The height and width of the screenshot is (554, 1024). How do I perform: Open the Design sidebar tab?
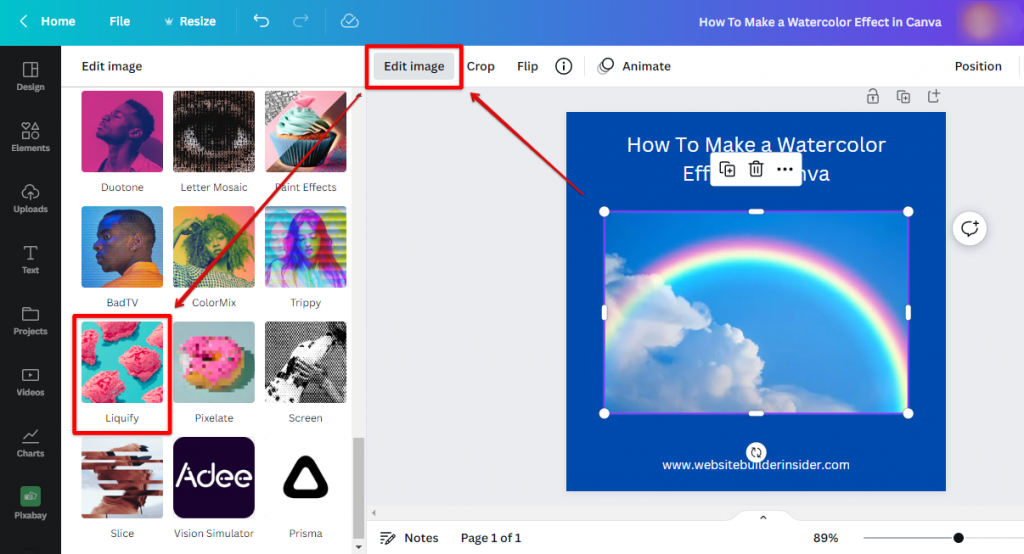pyautogui.click(x=30, y=76)
